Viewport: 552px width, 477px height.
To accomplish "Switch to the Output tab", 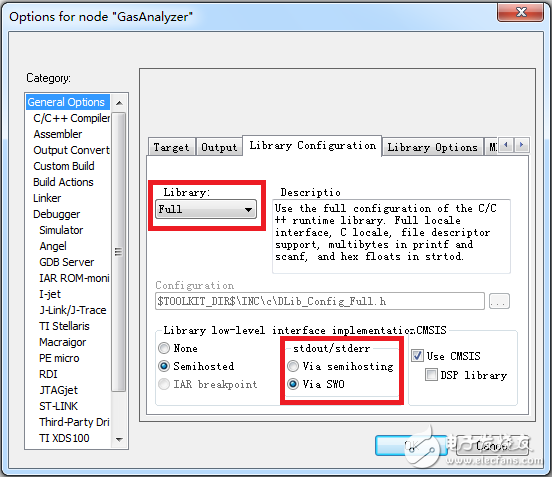I will point(219,147).
